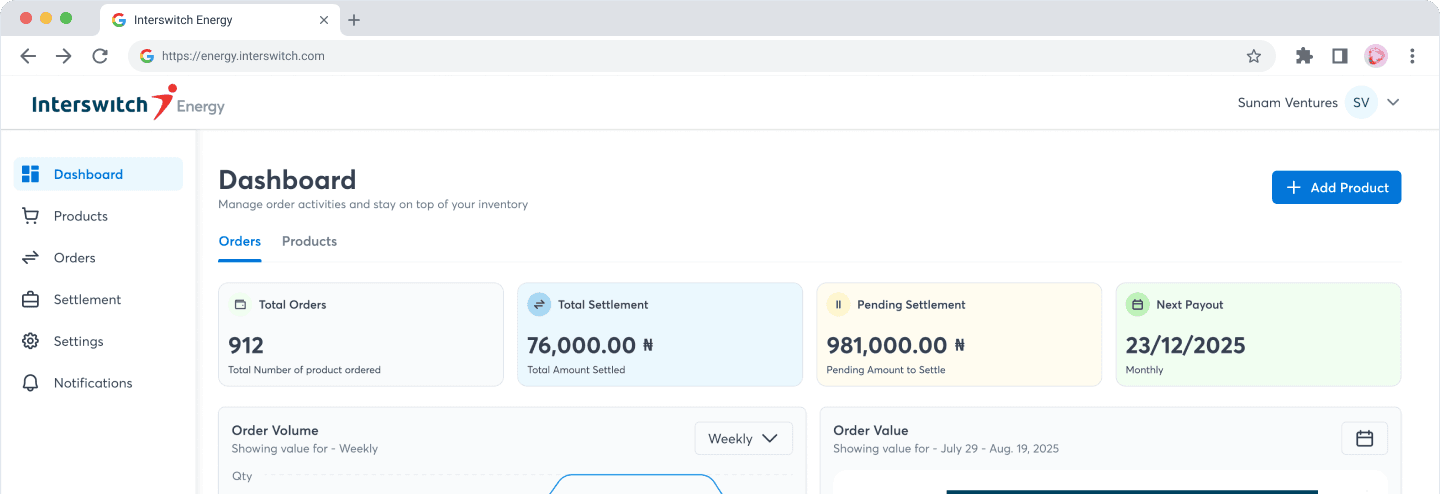Open a new browser tab
This screenshot has width=1440, height=494.
[354, 20]
